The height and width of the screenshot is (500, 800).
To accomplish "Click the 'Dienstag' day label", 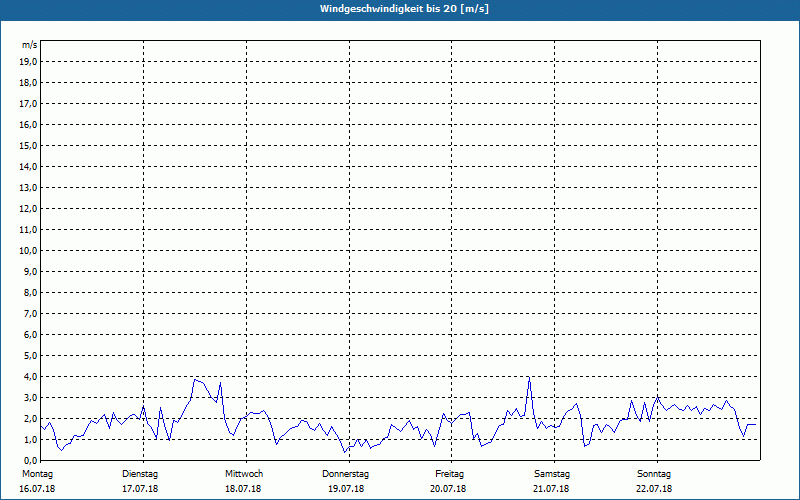I will [x=140, y=474].
